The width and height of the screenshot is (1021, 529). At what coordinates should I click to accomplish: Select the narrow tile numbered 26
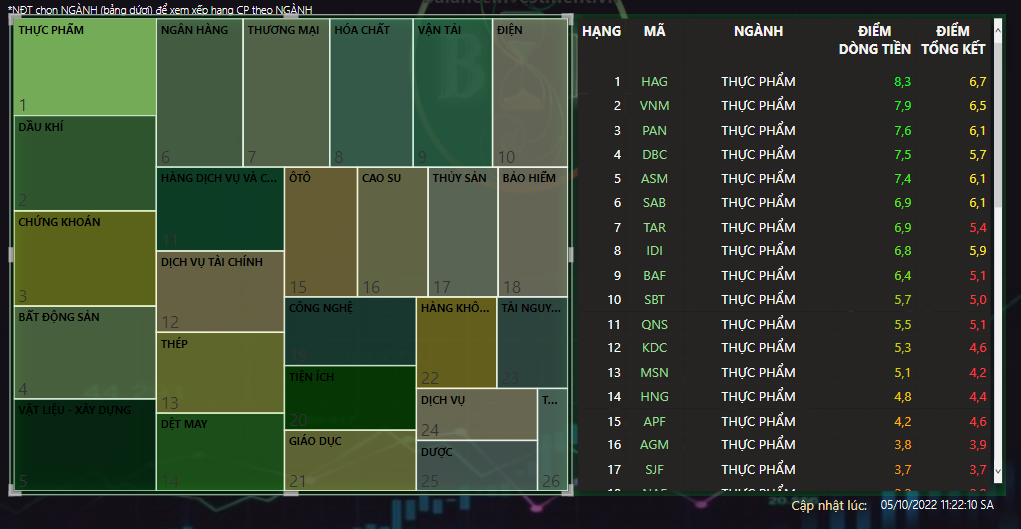click(553, 439)
